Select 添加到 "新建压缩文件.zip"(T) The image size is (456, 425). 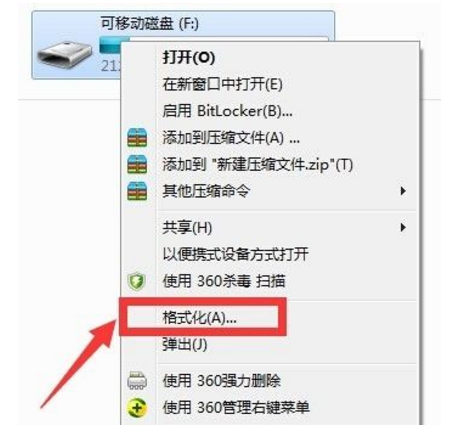point(257,164)
